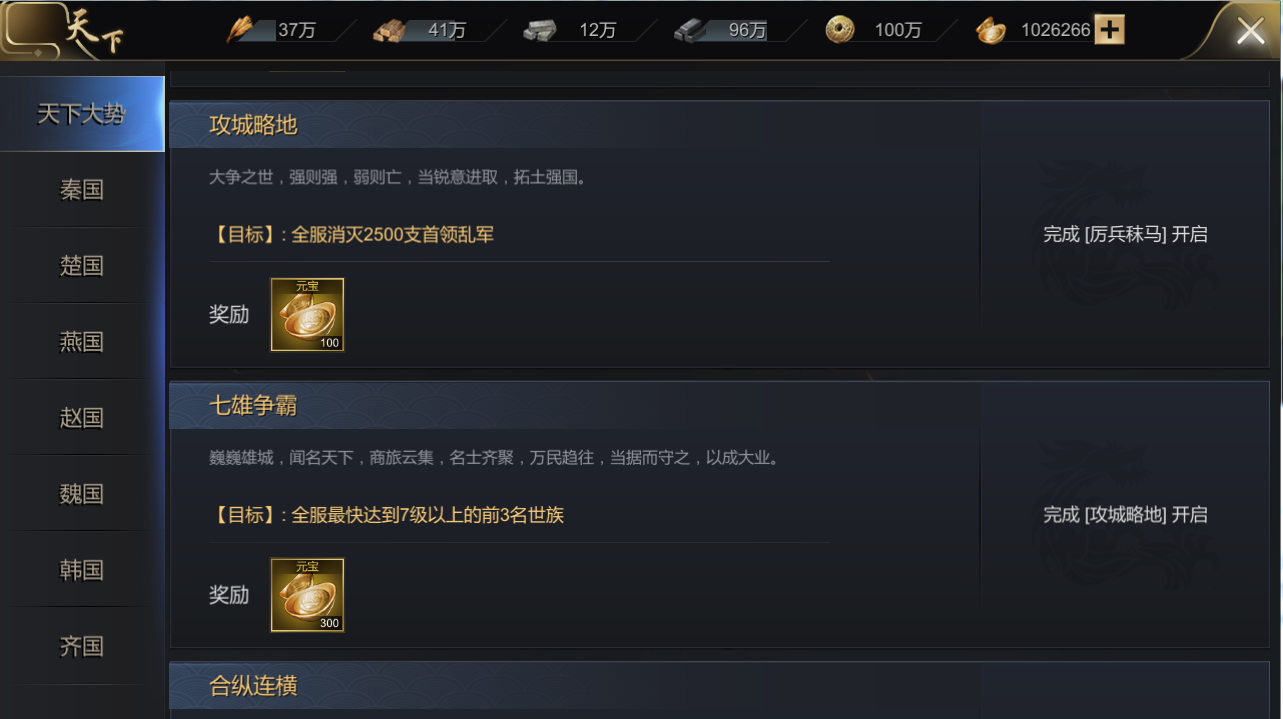Screen dimensions: 1283x719
Task: Click the iron ingot resource icon showing 96万
Action: coord(690,31)
